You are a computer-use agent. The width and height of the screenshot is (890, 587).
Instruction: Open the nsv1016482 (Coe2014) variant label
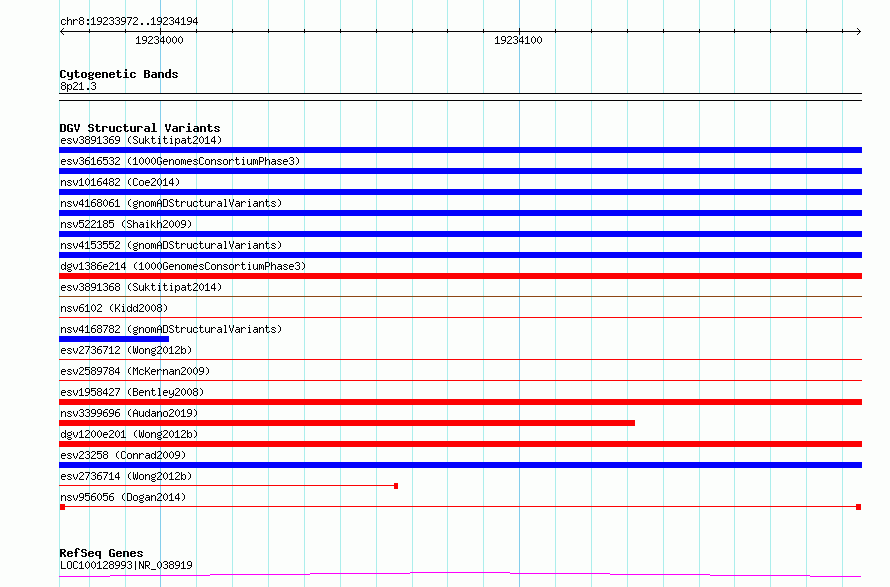point(120,182)
